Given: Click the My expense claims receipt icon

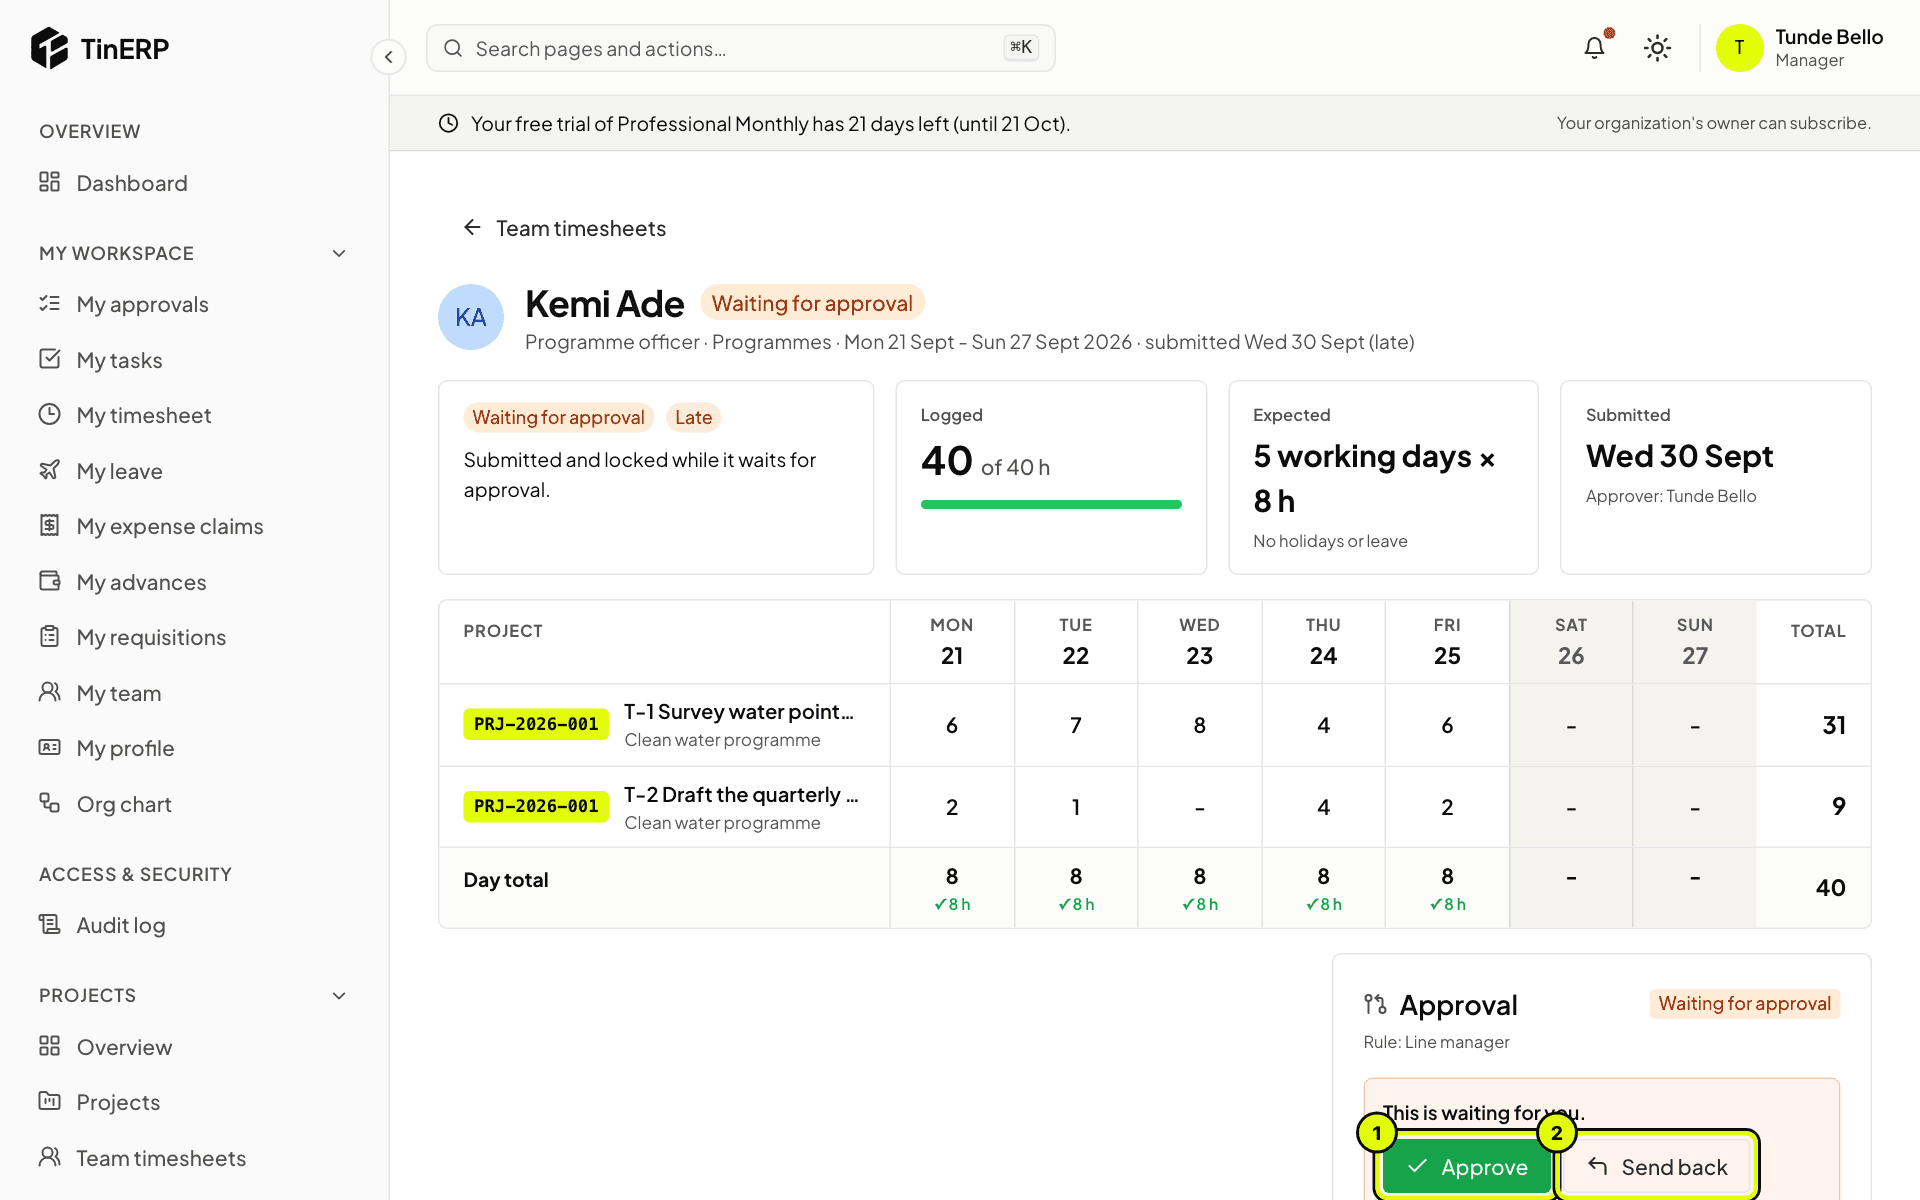Looking at the screenshot, I should click(x=50, y=525).
